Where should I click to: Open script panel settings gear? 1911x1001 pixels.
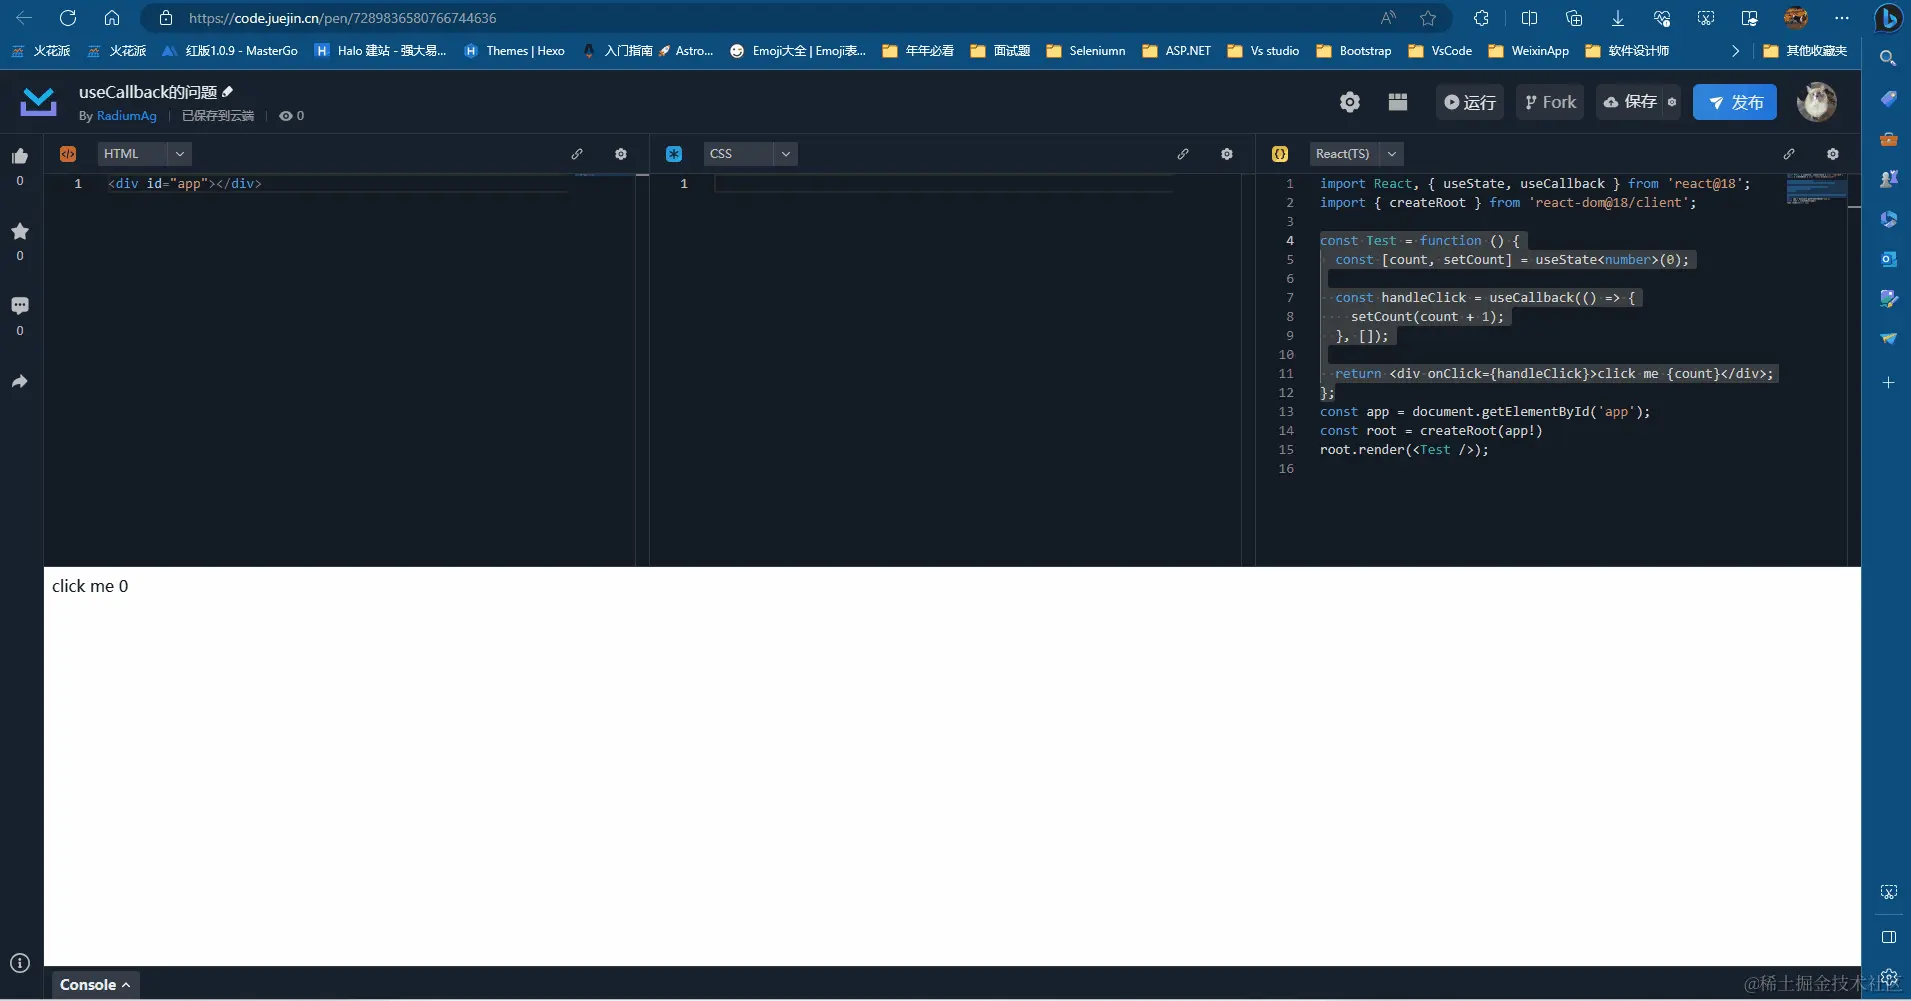[1833, 154]
